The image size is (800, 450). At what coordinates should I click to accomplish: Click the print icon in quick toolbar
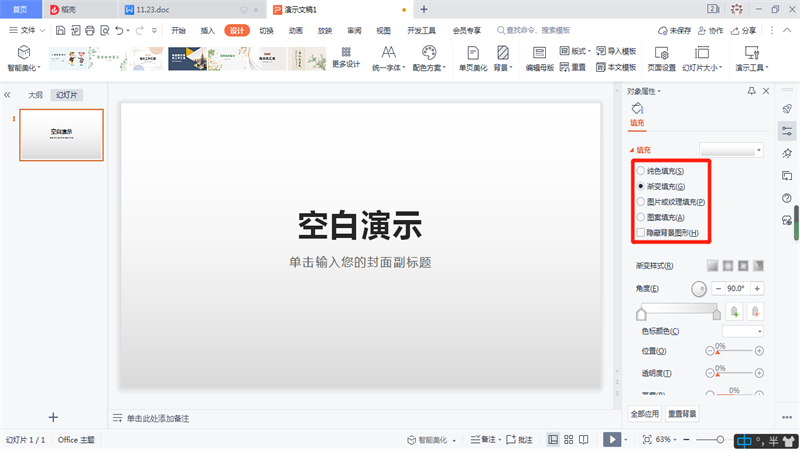[x=90, y=31]
